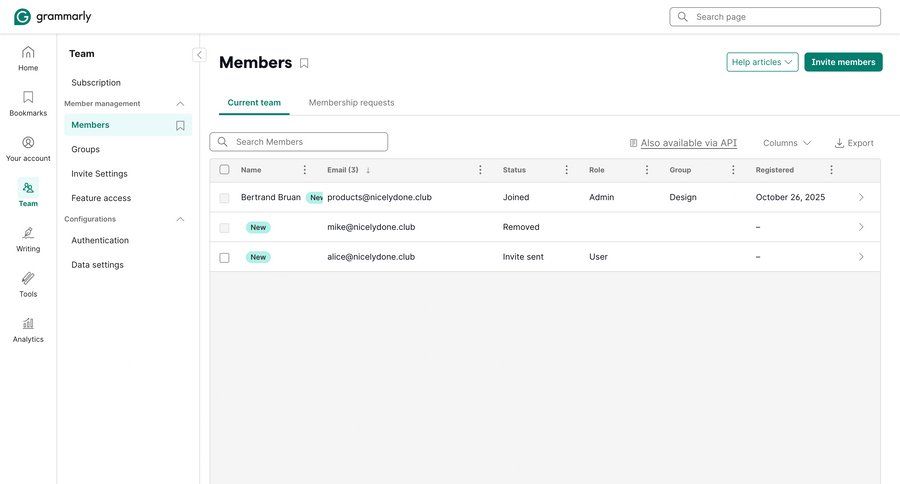This screenshot has width=900, height=484.
Task: Click New badge in mike row
Action: click(258, 227)
